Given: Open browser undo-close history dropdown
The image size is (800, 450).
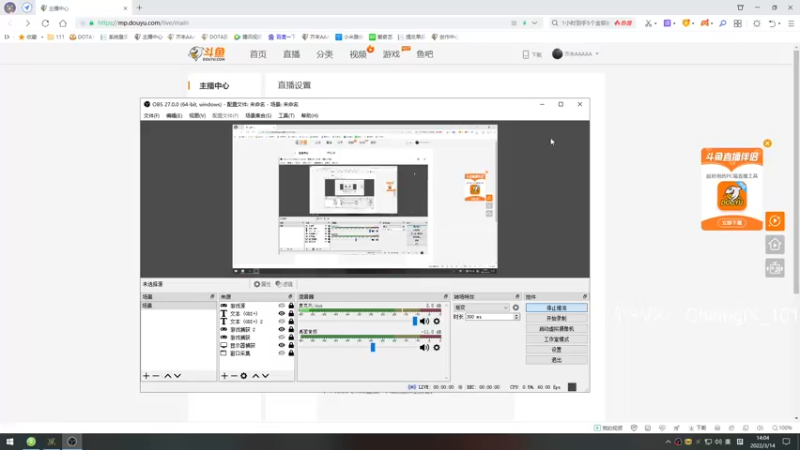Looking at the screenshot, I should pyautogui.click(x=780, y=23).
